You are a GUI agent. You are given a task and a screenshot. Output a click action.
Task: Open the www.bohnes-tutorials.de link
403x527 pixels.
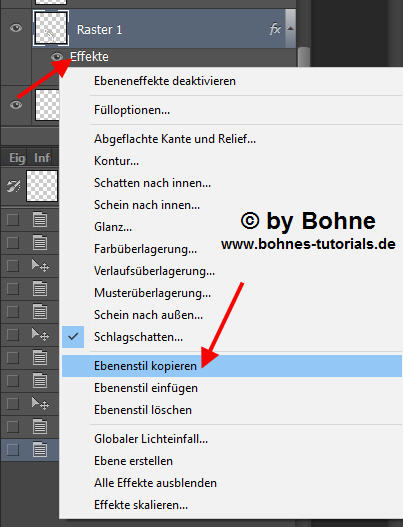point(308,244)
